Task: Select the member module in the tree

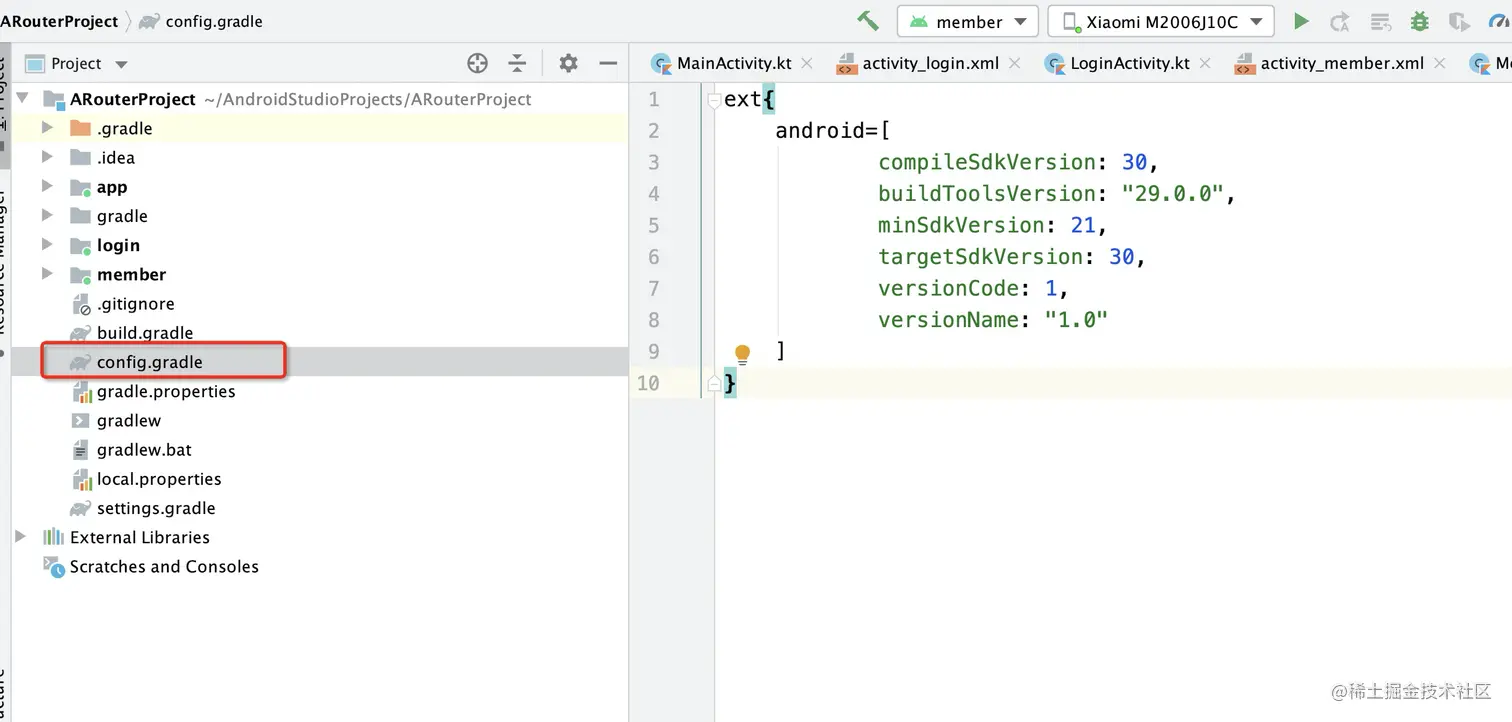Action: tap(131, 274)
